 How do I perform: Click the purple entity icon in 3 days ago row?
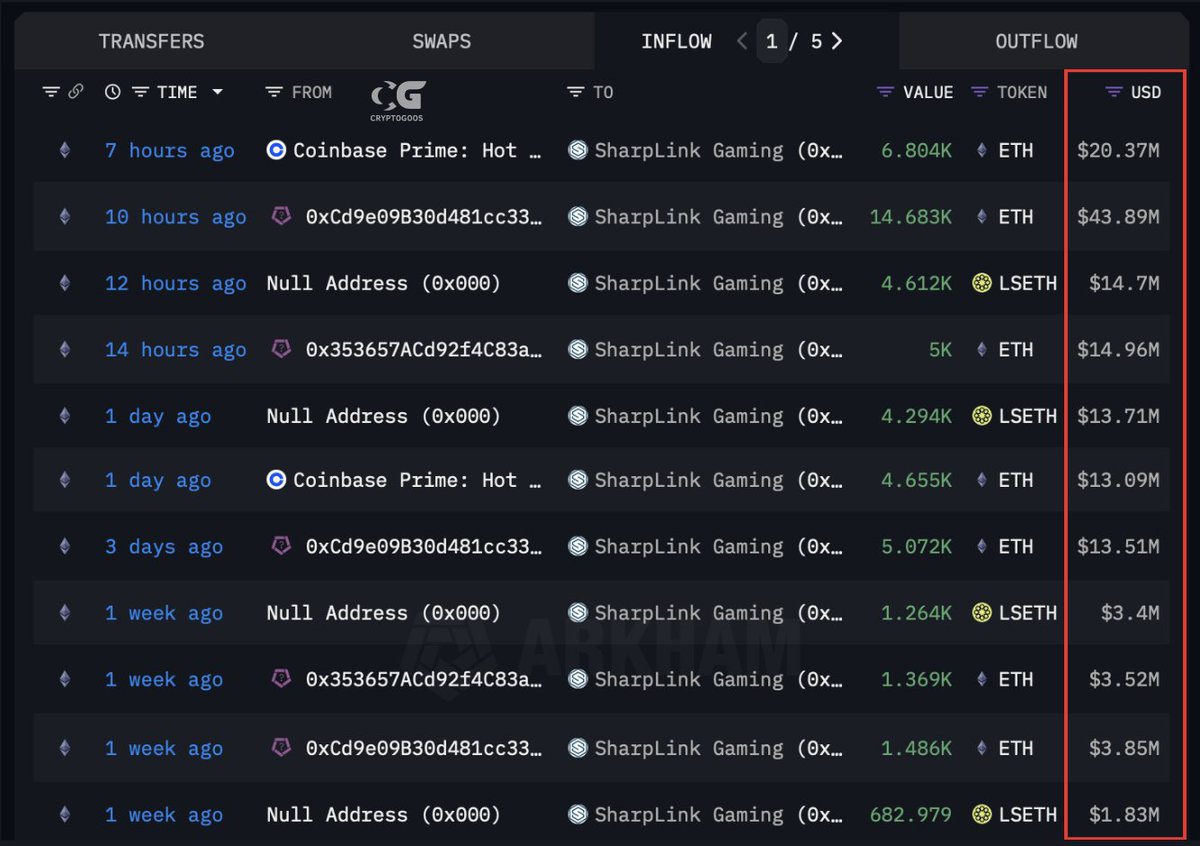pyautogui.click(x=282, y=545)
